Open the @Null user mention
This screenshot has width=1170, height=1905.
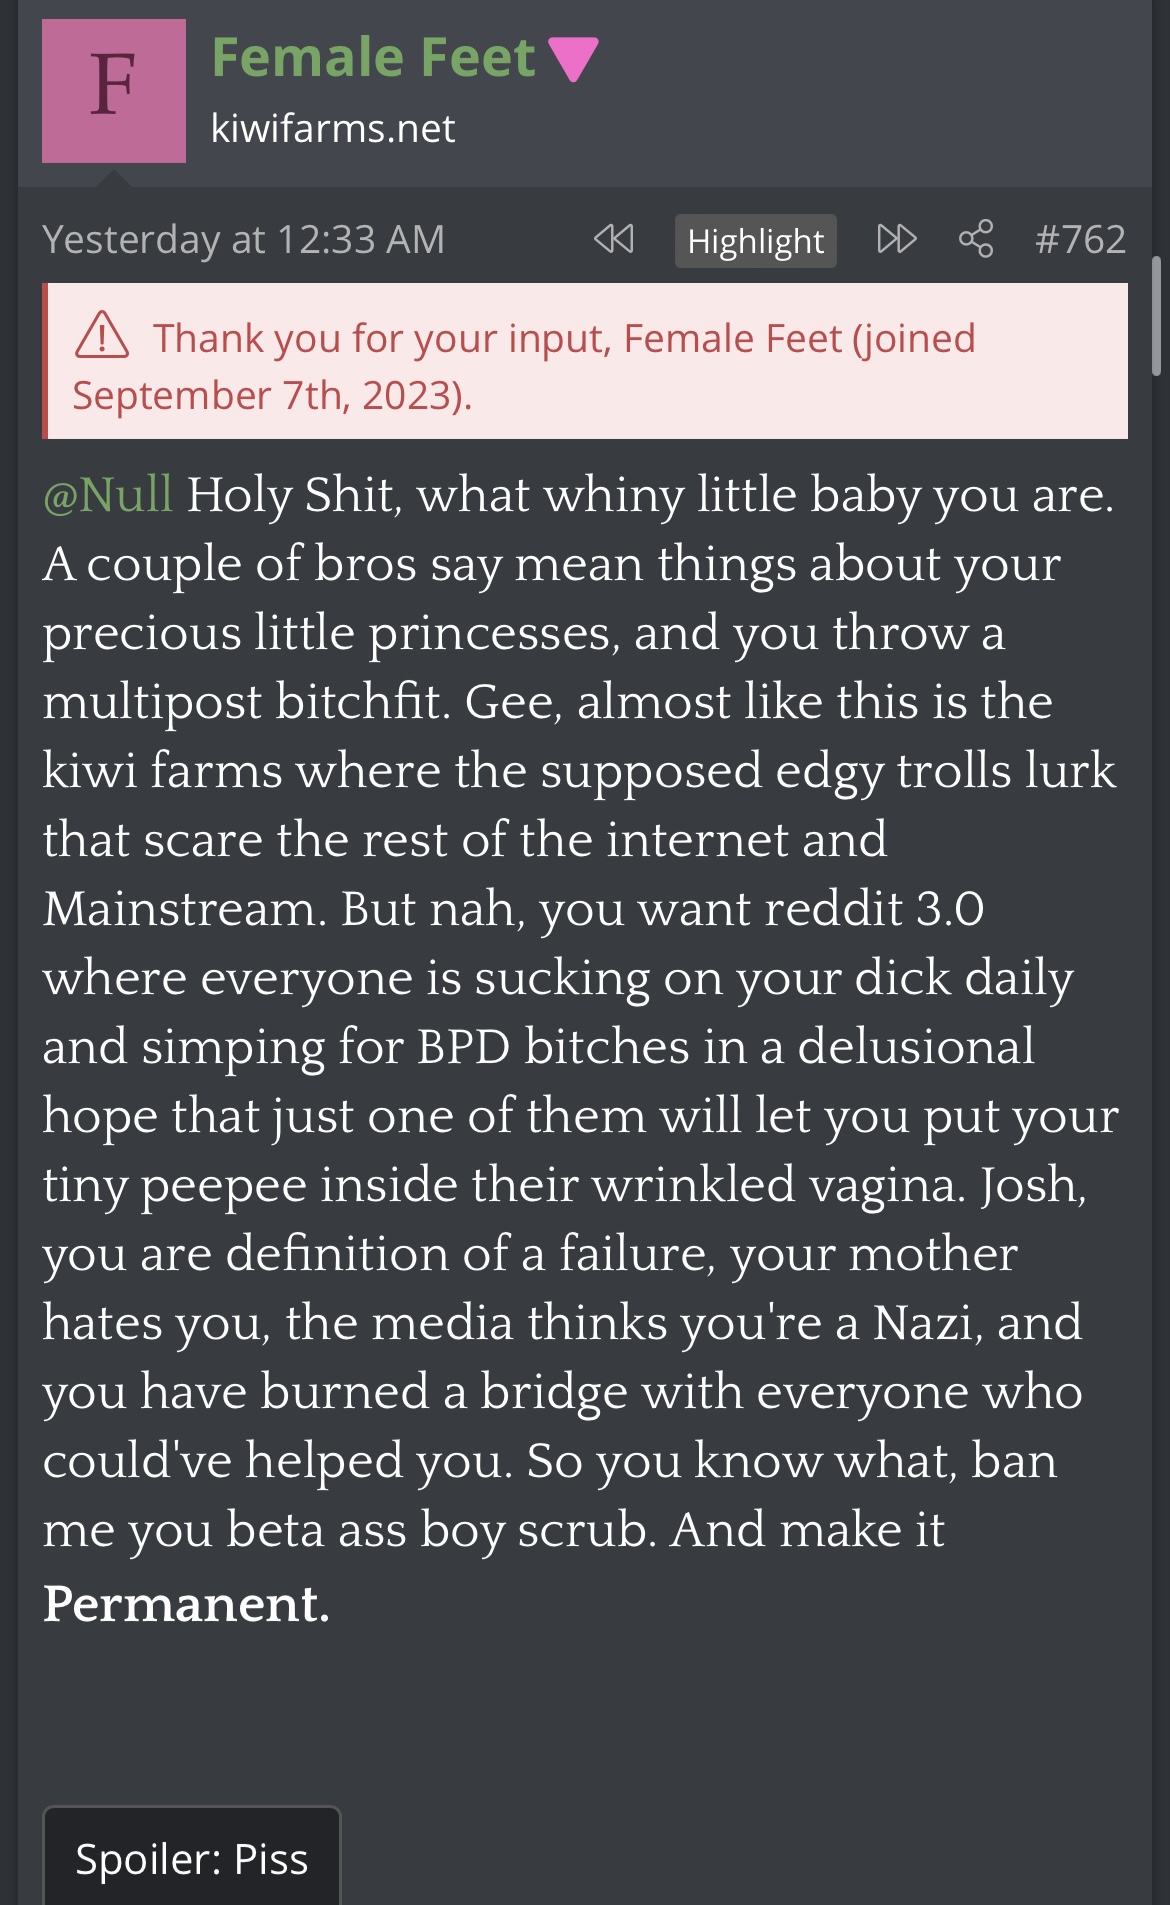pos(108,495)
